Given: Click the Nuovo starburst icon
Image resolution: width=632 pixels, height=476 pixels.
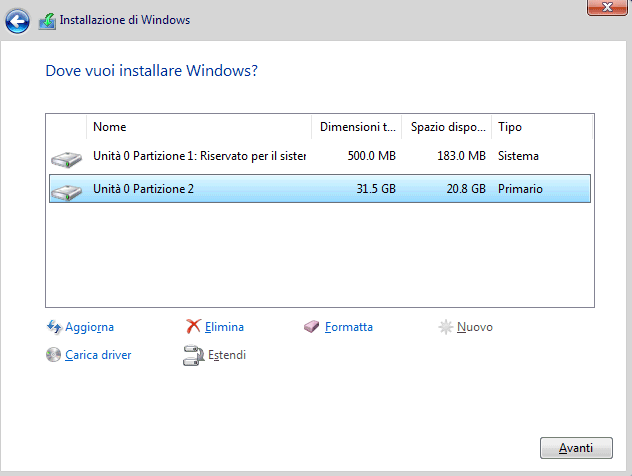Looking at the screenshot, I should coord(446,327).
